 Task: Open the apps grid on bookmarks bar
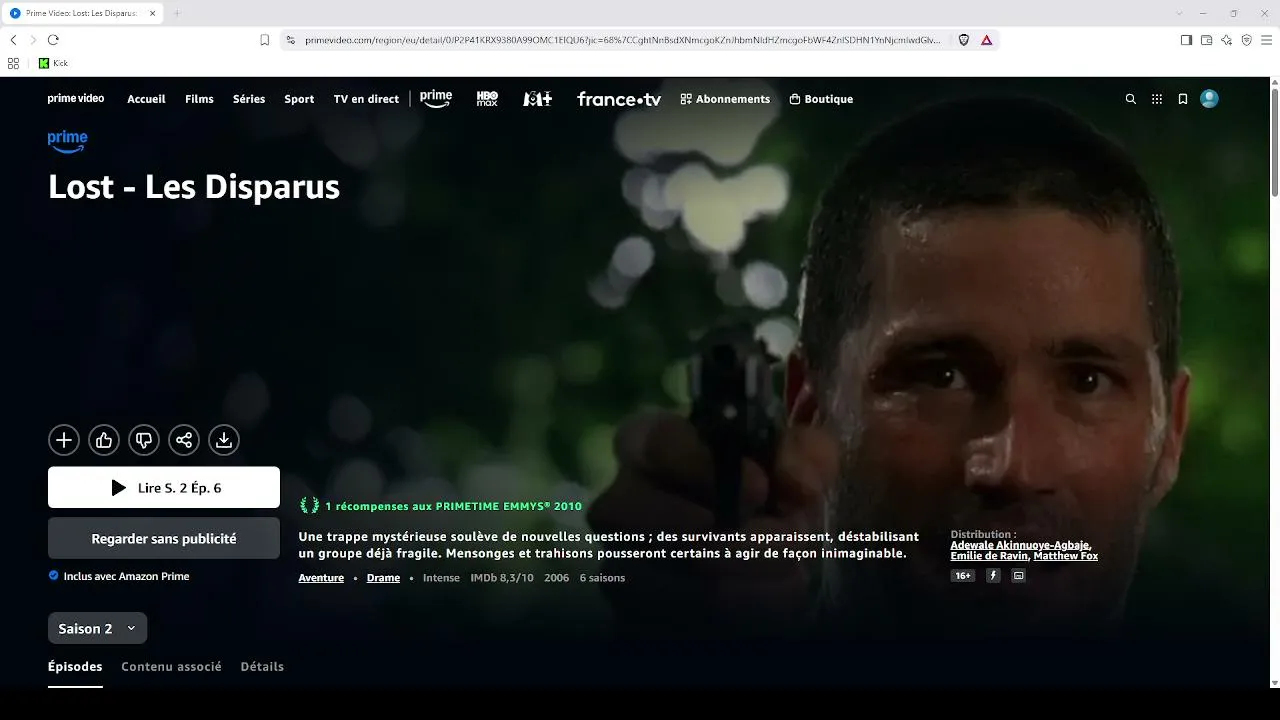[x=13, y=63]
